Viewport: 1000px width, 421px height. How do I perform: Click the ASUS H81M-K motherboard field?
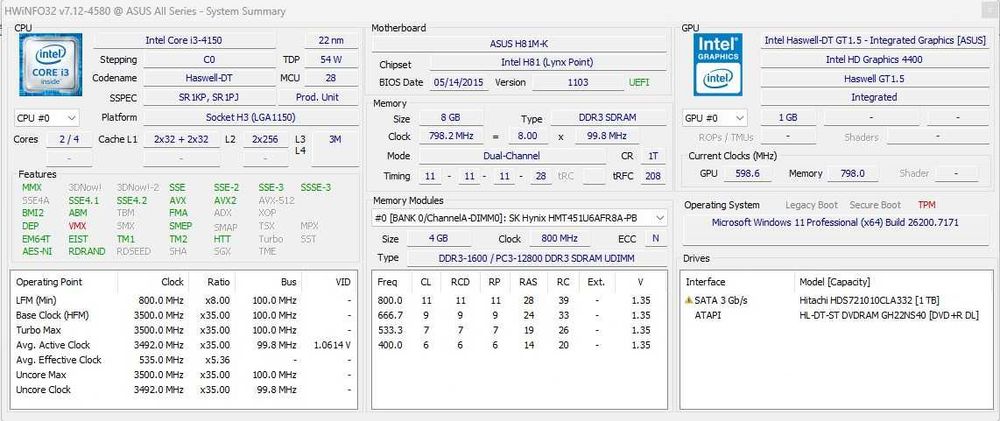coord(519,43)
